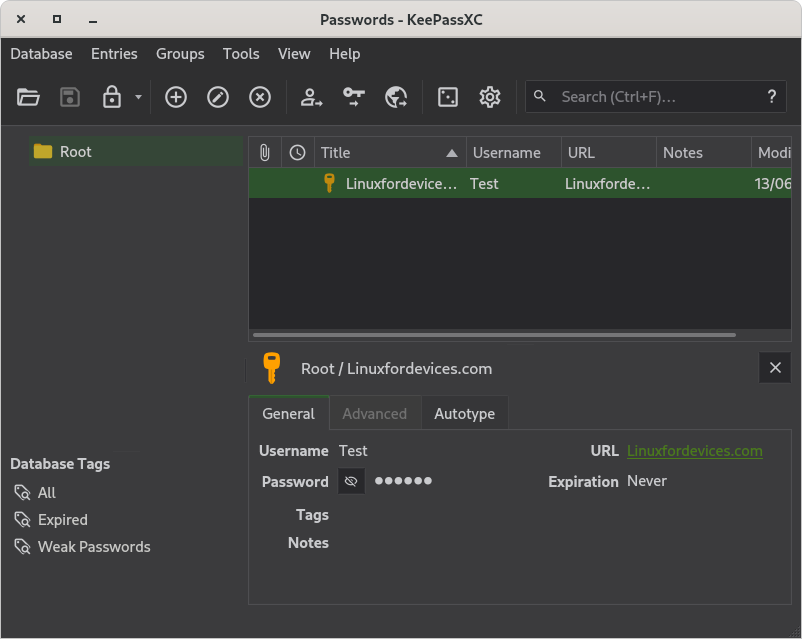Open the Linuxfordevices.com URL link
The image size is (802, 639).
[x=694, y=451]
